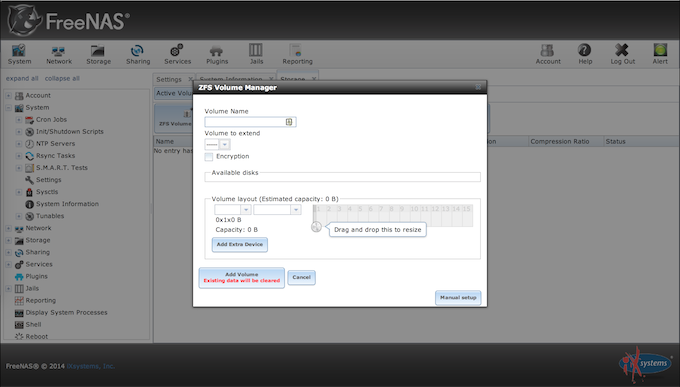Switch to the Storage tab
Viewport: 680px width, 387px height.
tap(293, 79)
